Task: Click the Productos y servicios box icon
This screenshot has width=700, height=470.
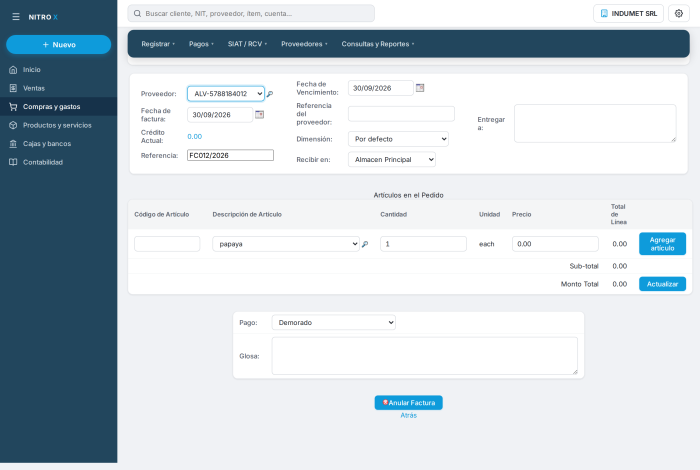Action: tap(13, 125)
